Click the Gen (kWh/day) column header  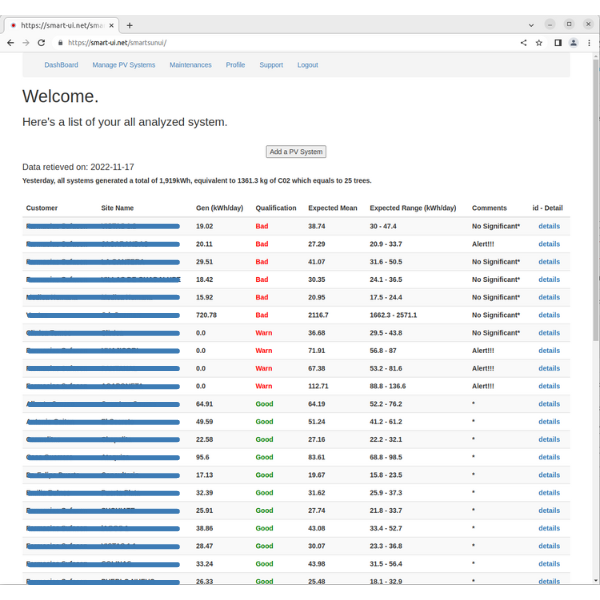pyautogui.click(x=220, y=208)
